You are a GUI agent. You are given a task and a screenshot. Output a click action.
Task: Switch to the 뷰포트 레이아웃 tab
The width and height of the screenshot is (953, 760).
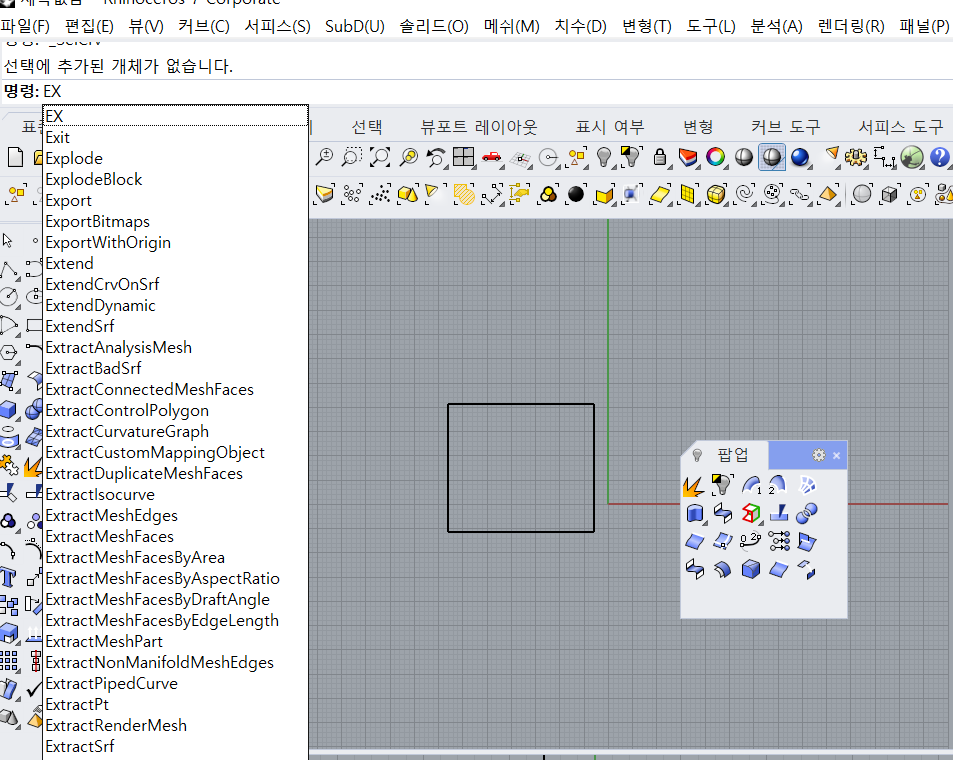pos(479,126)
